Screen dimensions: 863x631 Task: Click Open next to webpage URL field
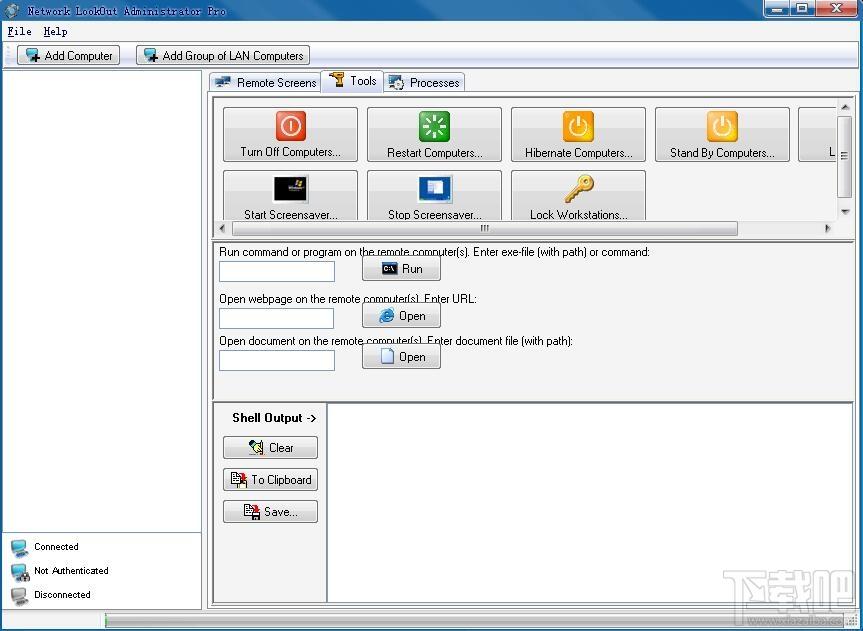point(401,316)
